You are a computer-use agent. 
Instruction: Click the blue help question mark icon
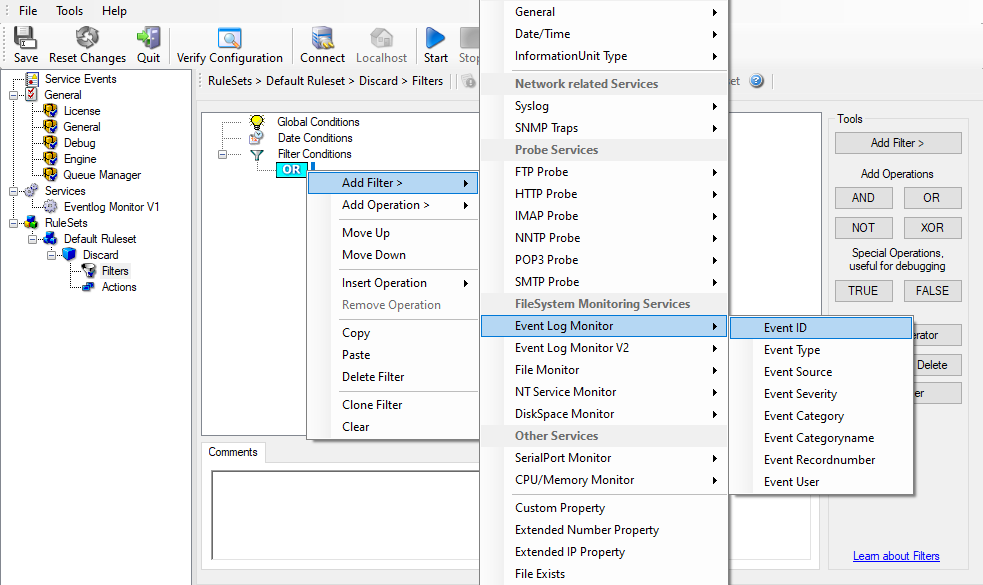[x=757, y=81]
